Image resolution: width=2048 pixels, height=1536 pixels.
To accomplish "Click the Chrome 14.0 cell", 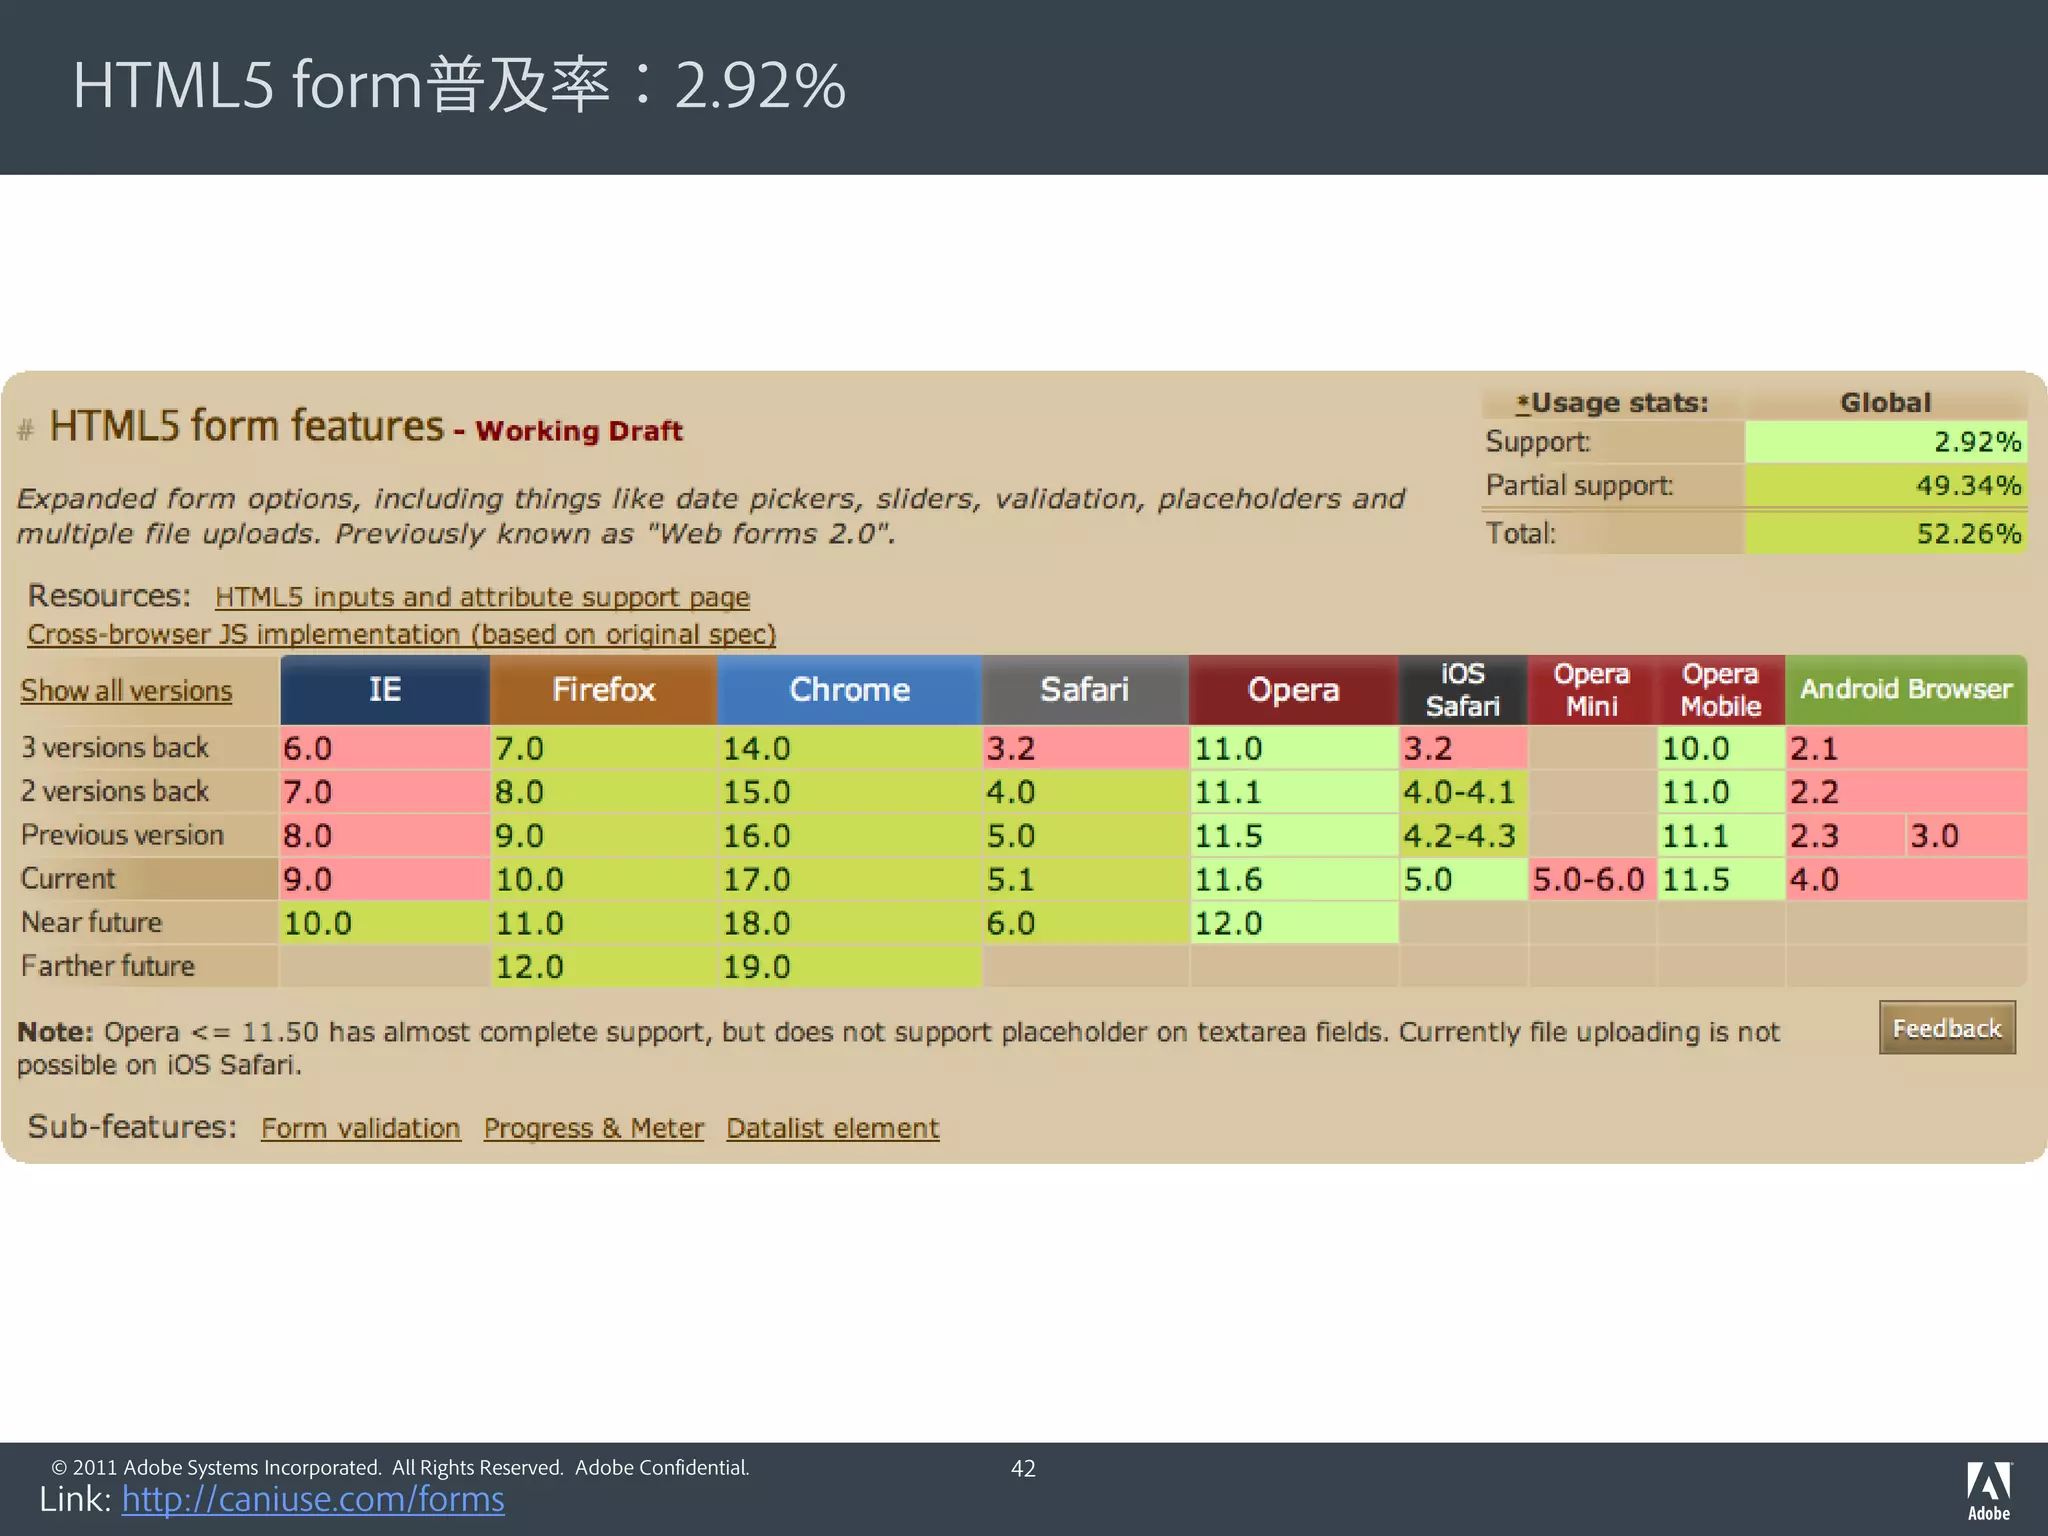I will tap(849, 748).
